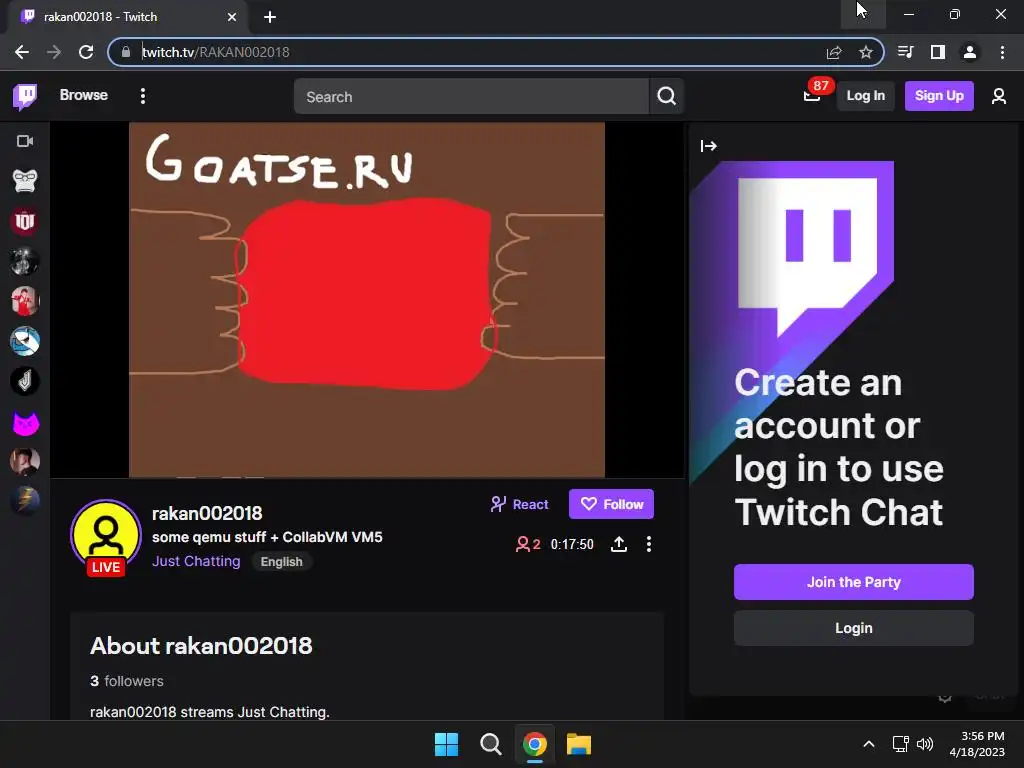Close the rakan002018 Twitch tab
1024x768 pixels.
pos(232,17)
